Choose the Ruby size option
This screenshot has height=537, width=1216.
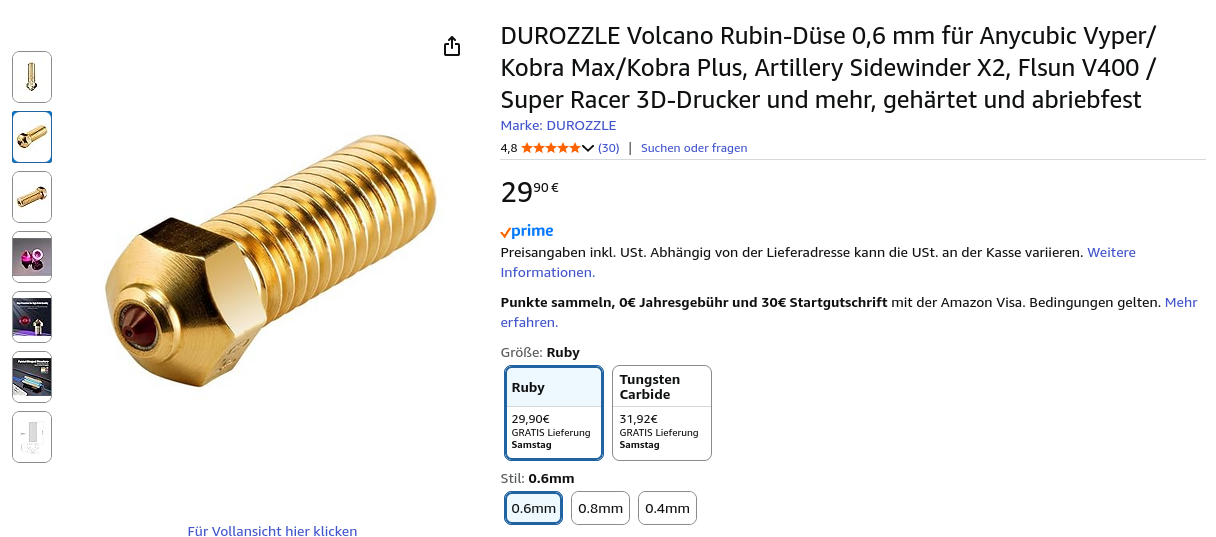click(x=554, y=413)
